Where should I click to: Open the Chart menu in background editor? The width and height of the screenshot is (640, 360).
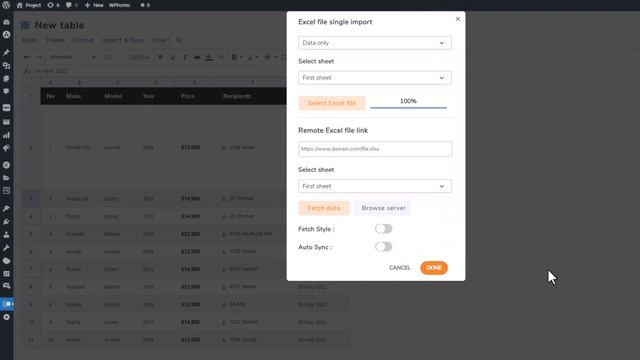coord(160,40)
